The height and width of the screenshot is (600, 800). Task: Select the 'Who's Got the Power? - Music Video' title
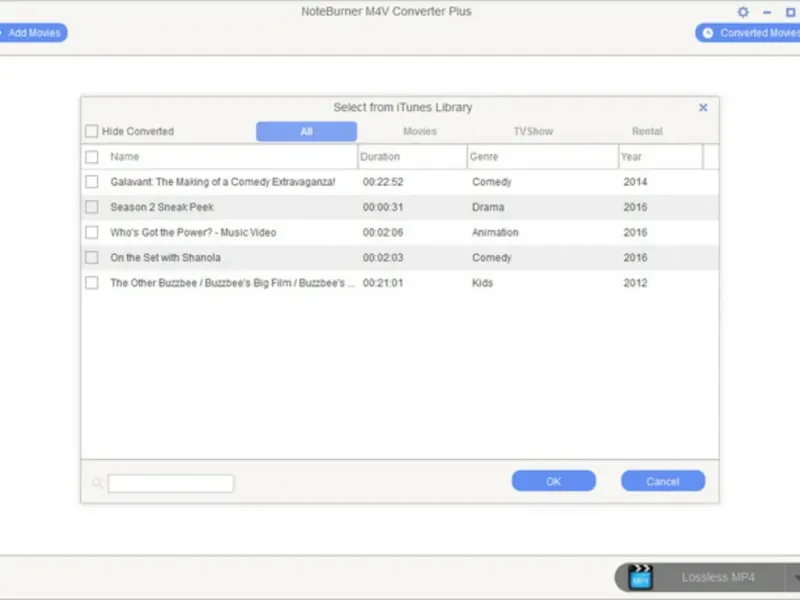coord(193,232)
